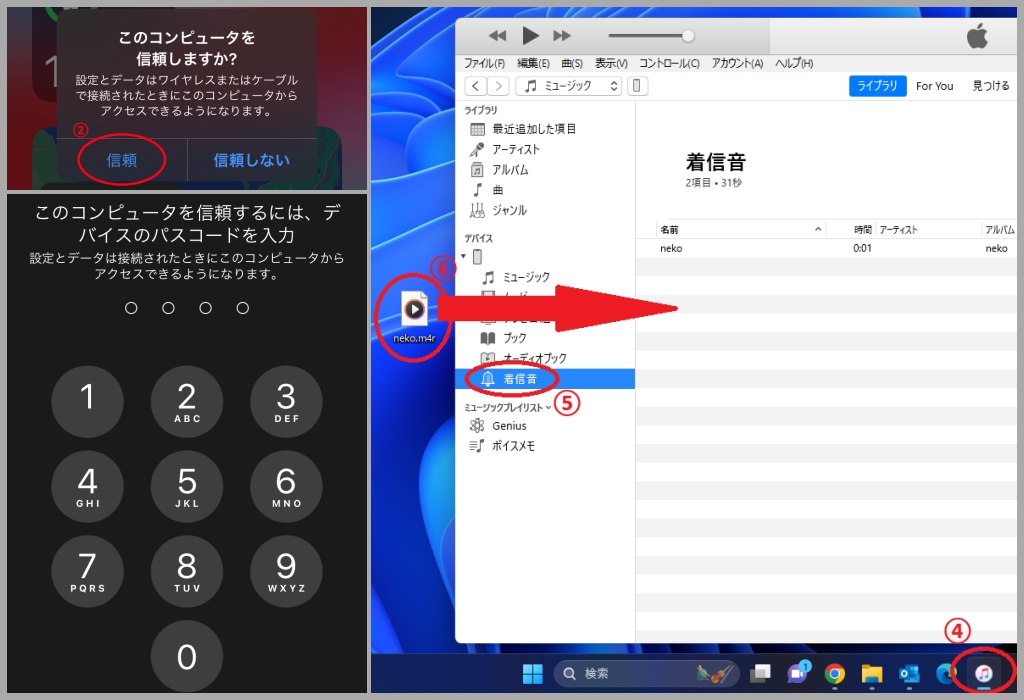Select the neko ringtone row

coord(826,248)
